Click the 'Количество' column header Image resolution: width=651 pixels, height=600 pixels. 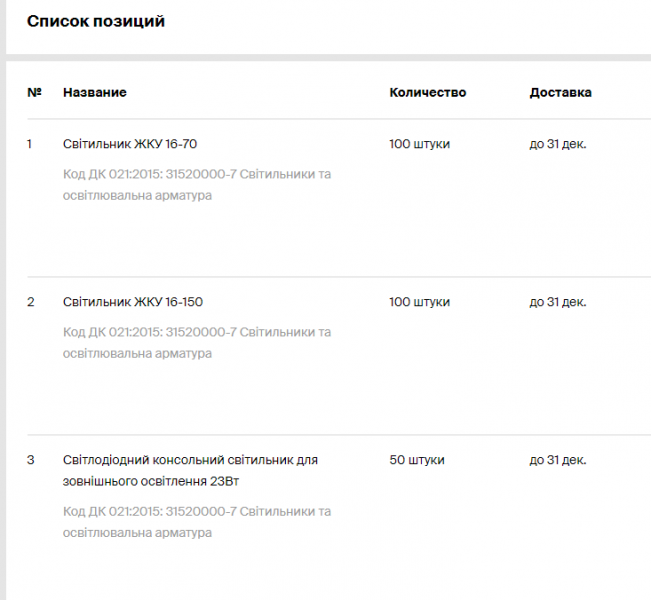tap(428, 92)
